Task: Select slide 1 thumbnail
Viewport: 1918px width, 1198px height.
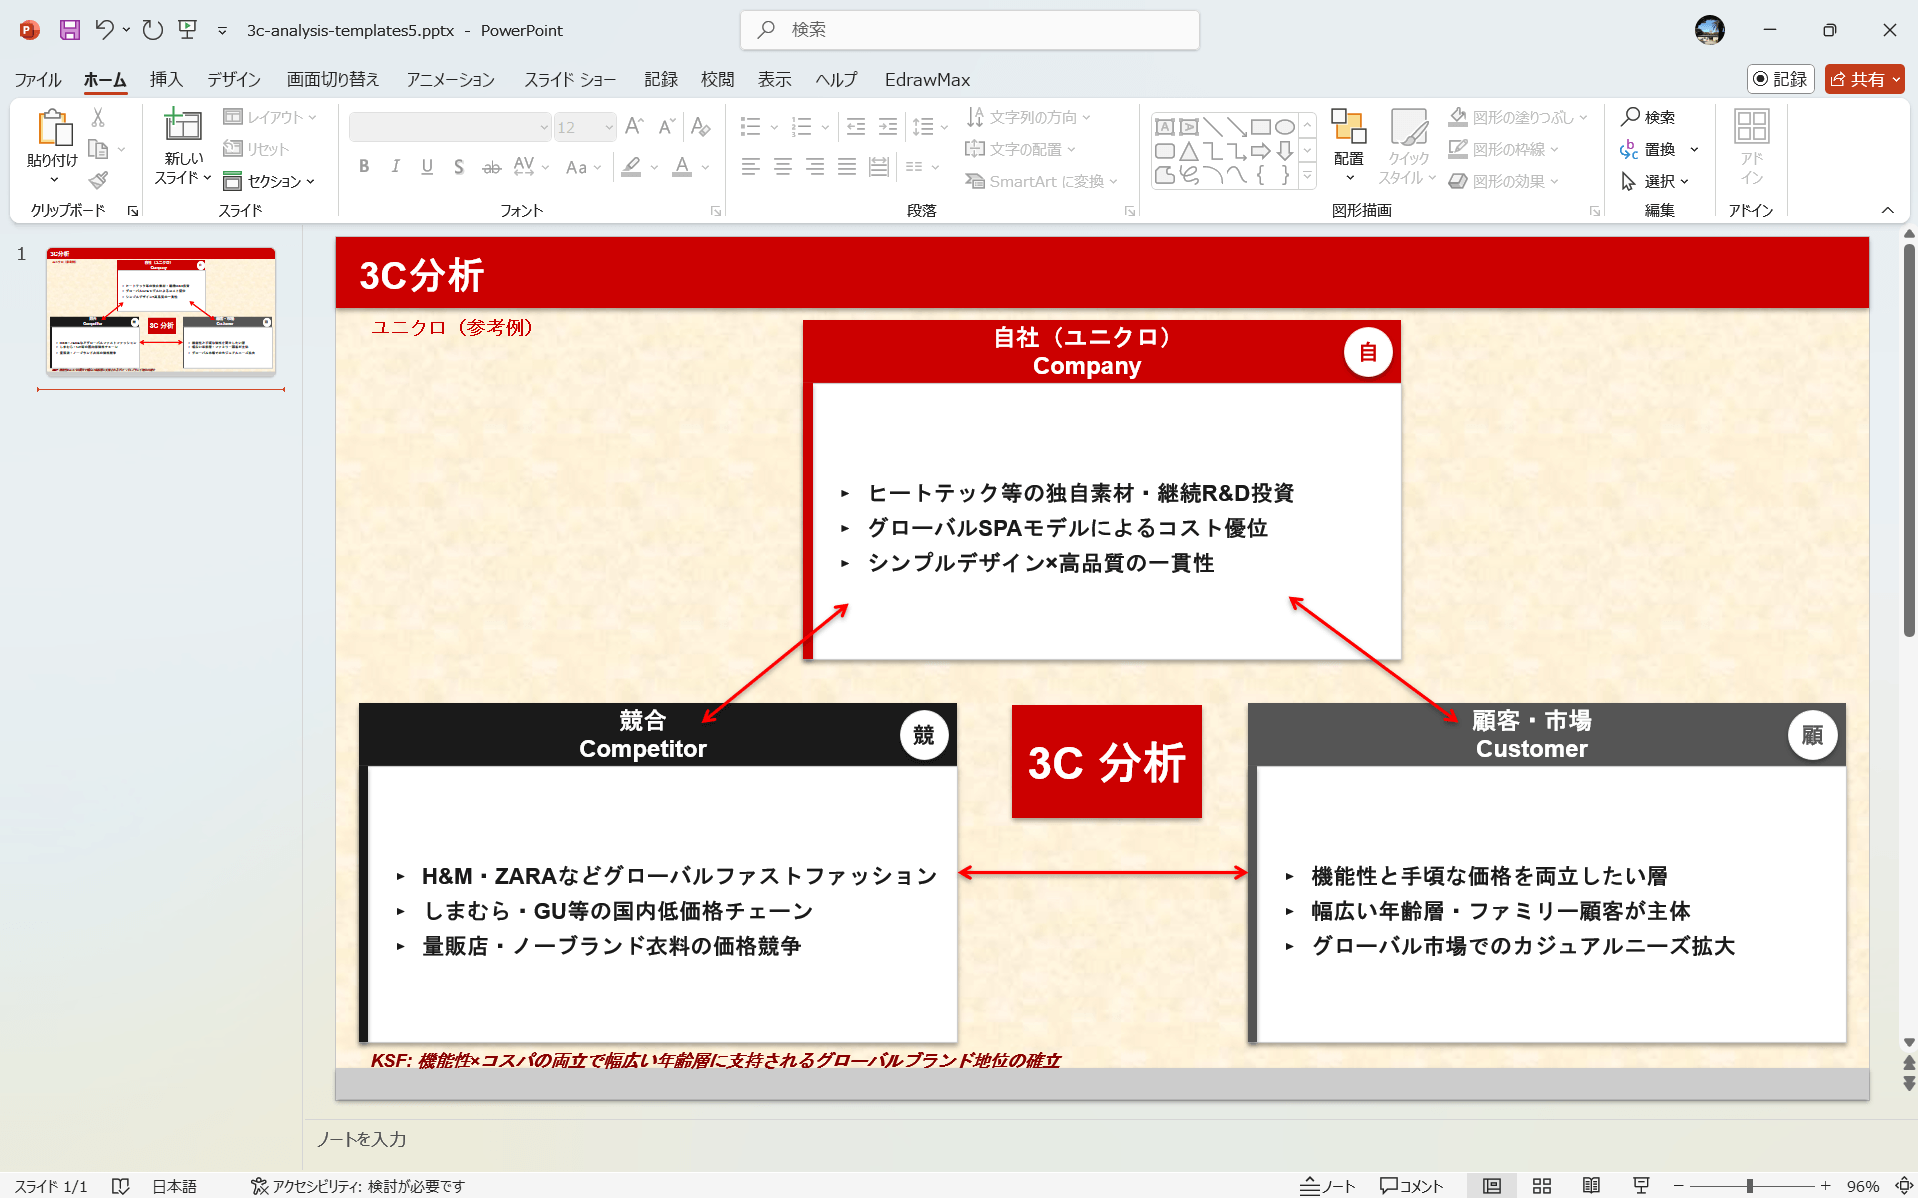Action: point(161,311)
